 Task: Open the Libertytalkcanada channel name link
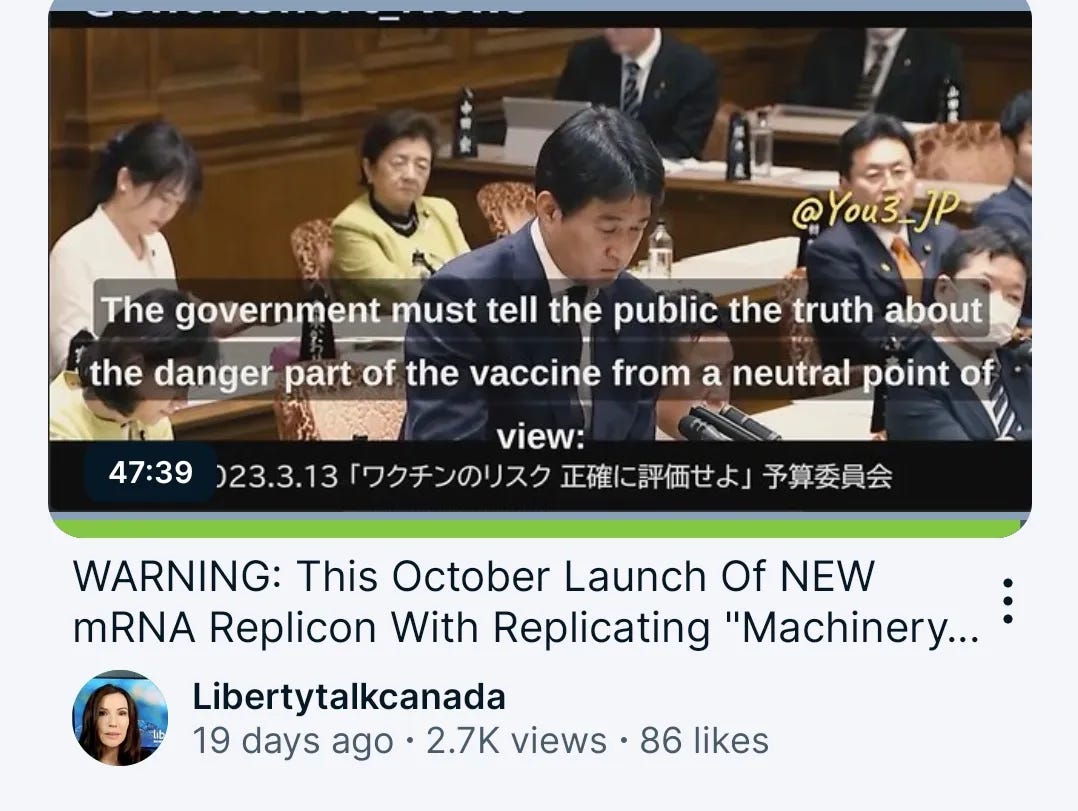click(x=349, y=696)
